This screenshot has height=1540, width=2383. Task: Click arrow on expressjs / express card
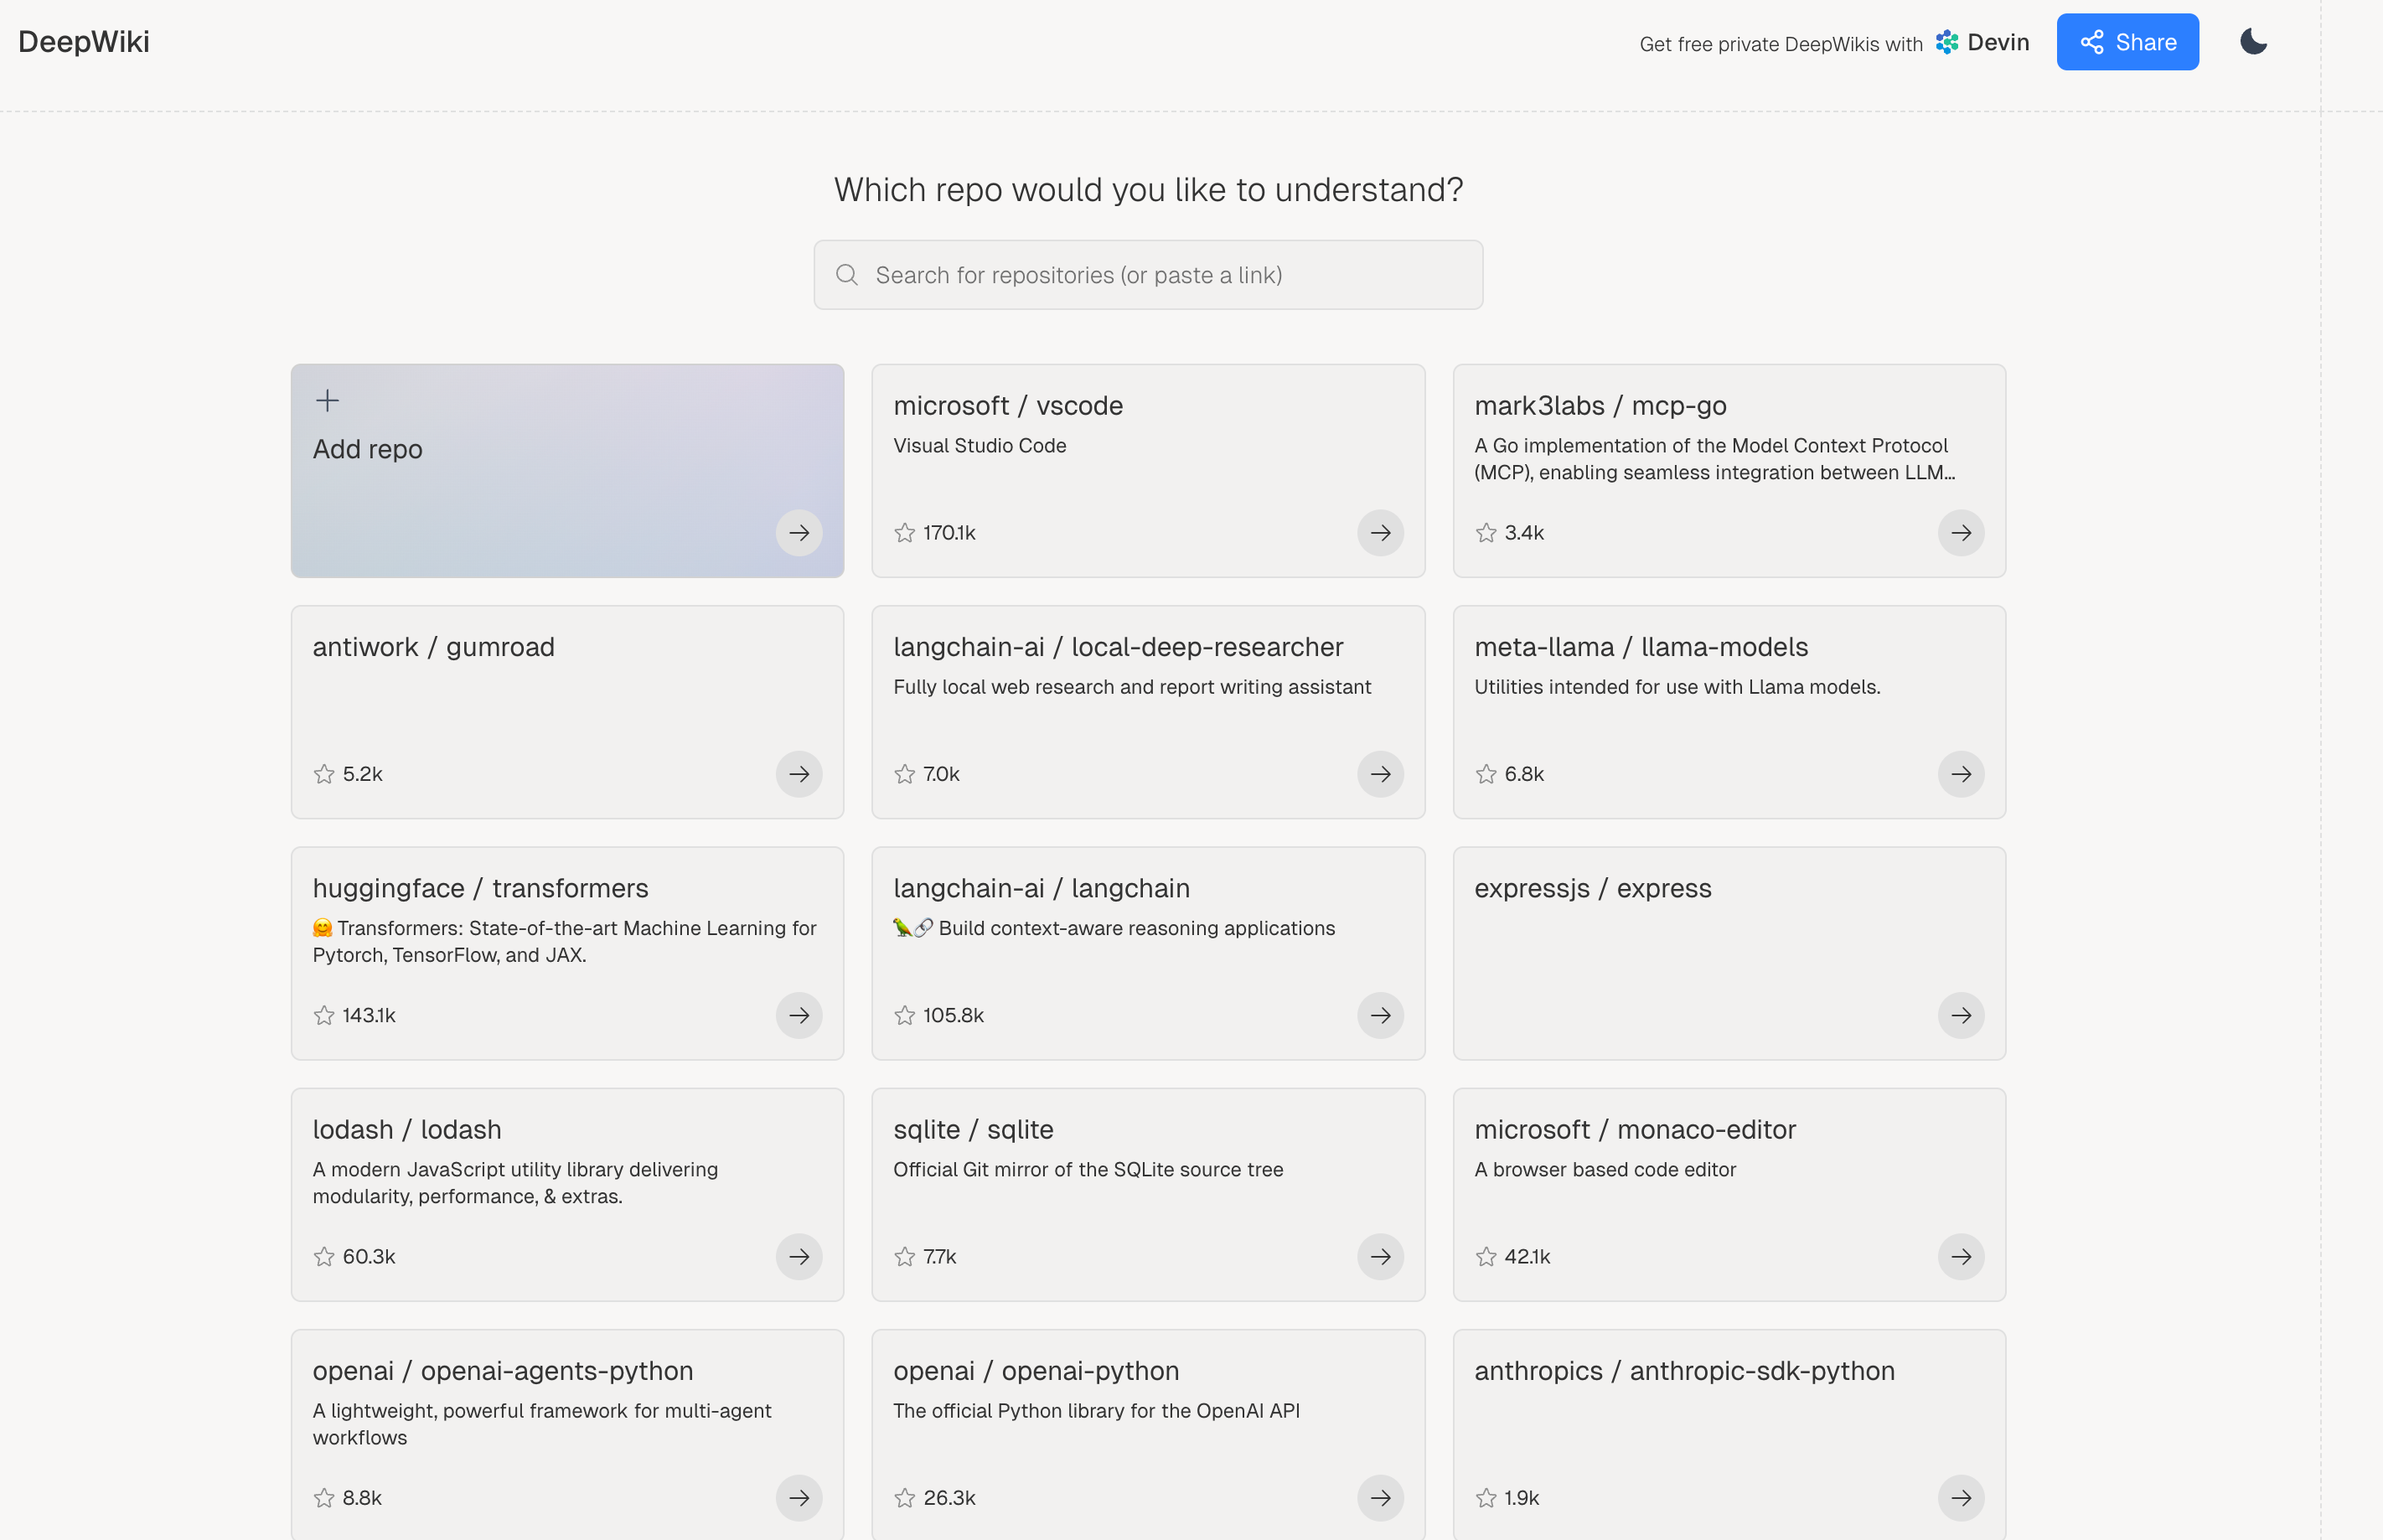(1961, 1015)
